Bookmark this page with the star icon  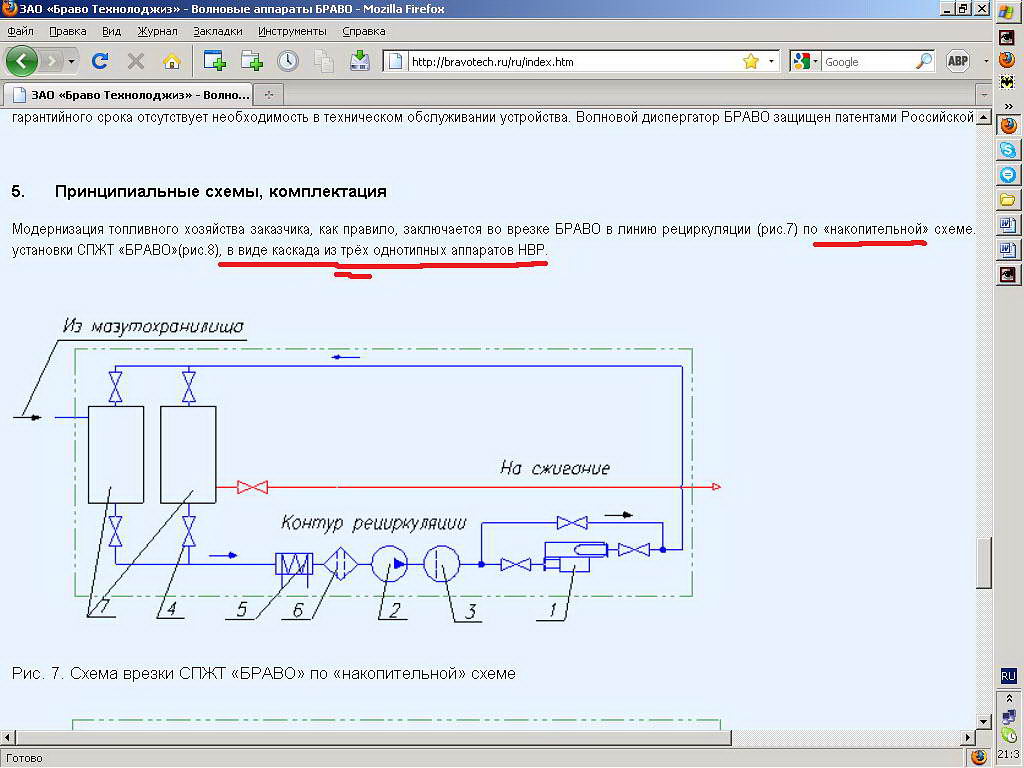751,61
